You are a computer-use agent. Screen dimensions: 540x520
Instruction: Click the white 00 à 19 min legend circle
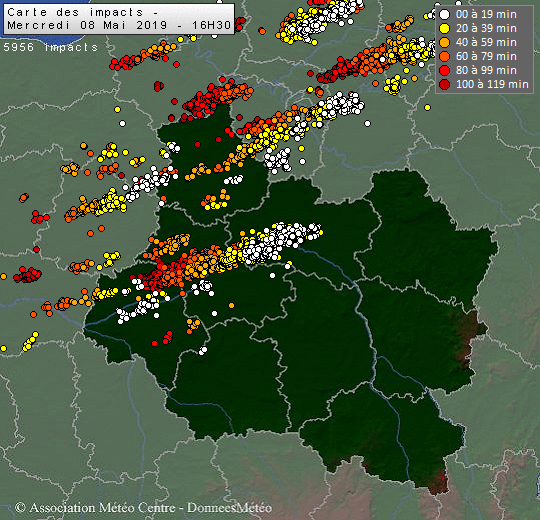coord(445,14)
